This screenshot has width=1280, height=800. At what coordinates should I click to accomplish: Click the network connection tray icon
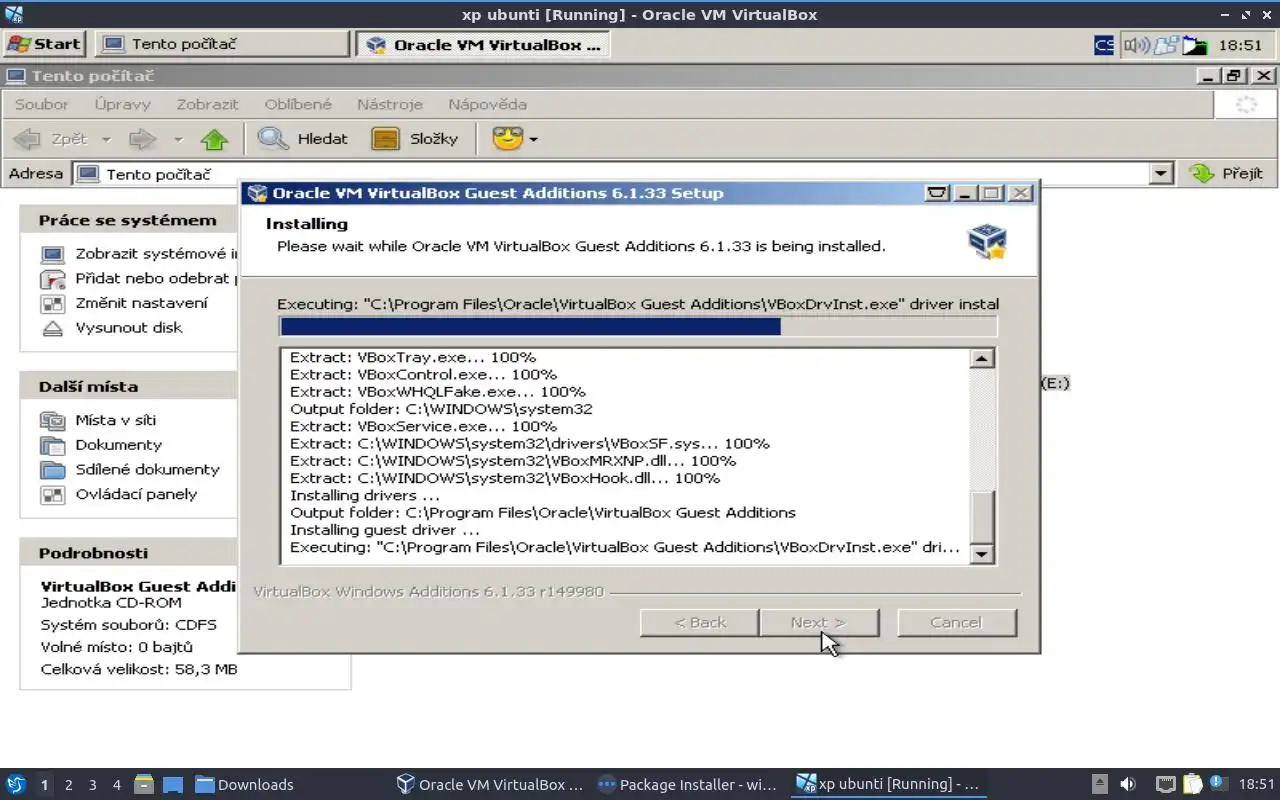point(1166,45)
